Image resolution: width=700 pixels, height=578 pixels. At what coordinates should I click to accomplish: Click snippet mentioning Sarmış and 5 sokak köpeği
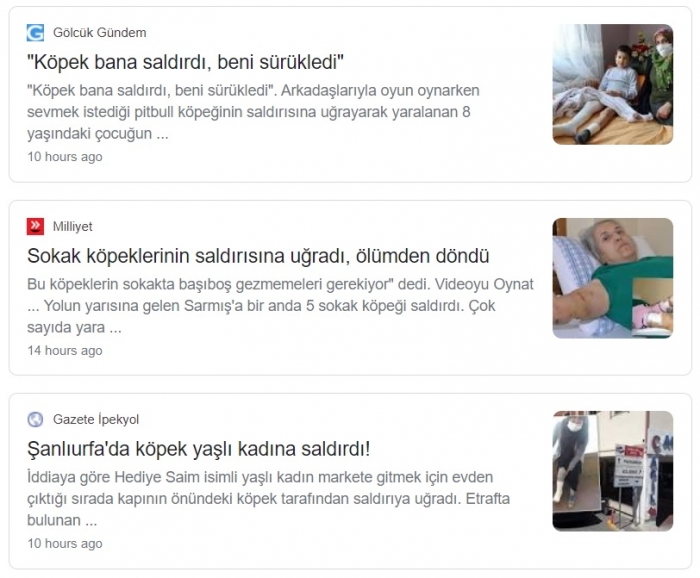click(280, 306)
